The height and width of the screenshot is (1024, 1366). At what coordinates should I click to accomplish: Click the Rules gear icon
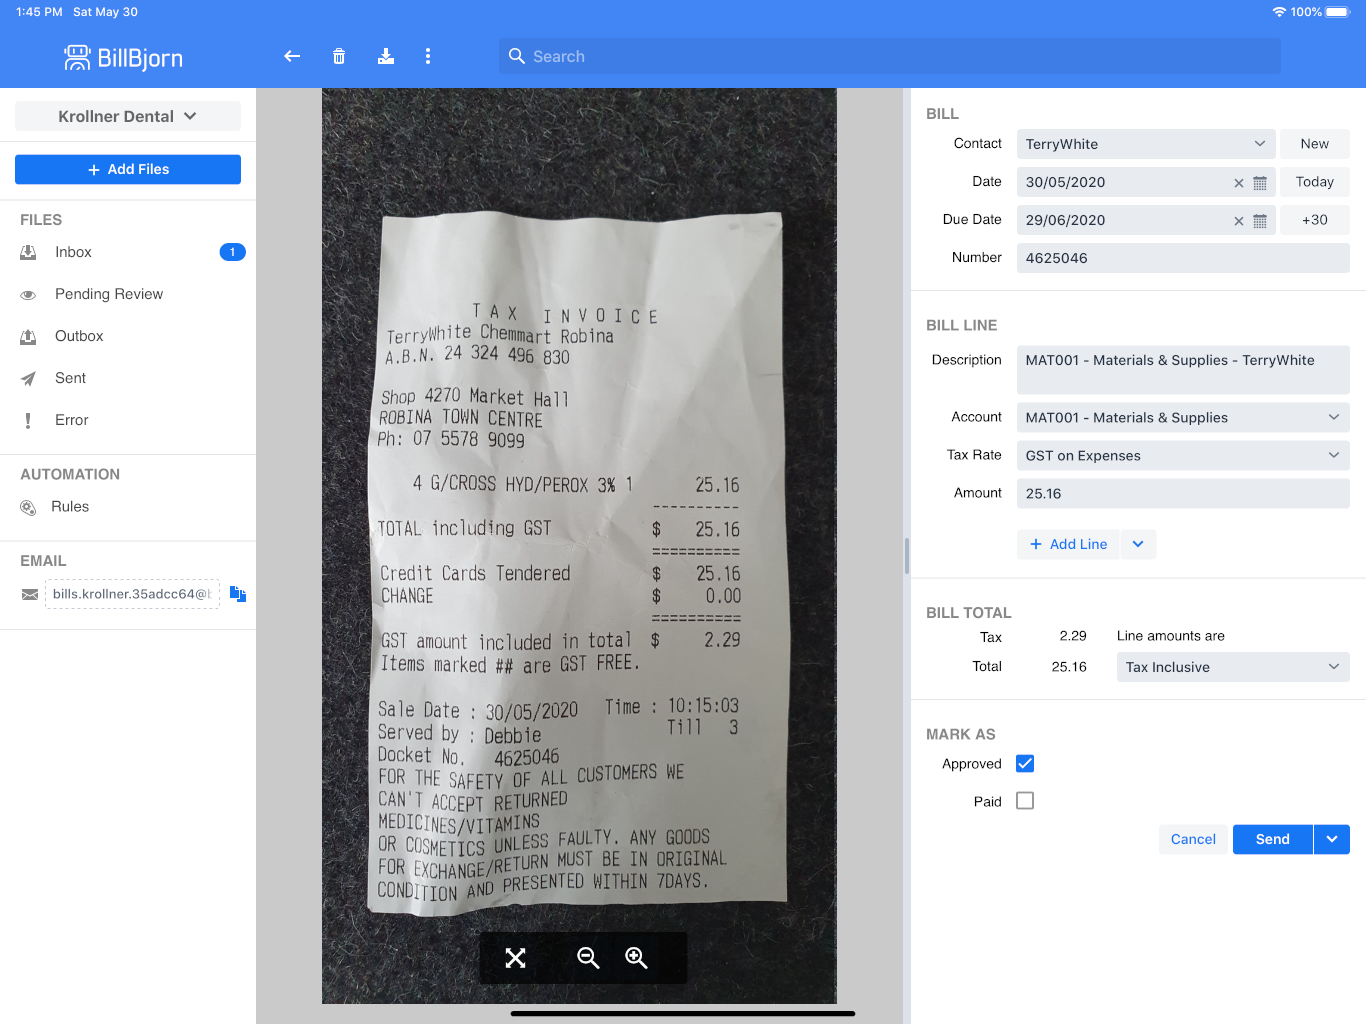coord(28,508)
